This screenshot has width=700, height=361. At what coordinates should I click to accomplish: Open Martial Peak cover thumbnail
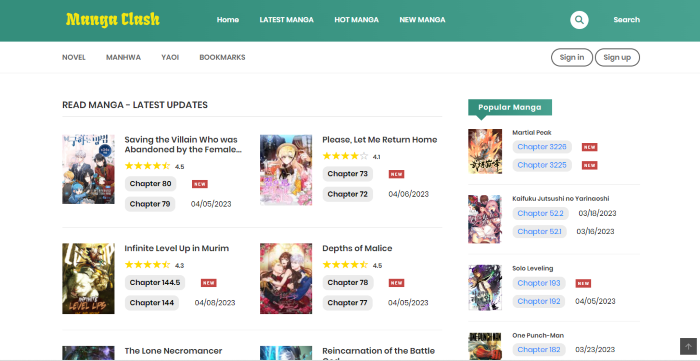click(485, 151)
